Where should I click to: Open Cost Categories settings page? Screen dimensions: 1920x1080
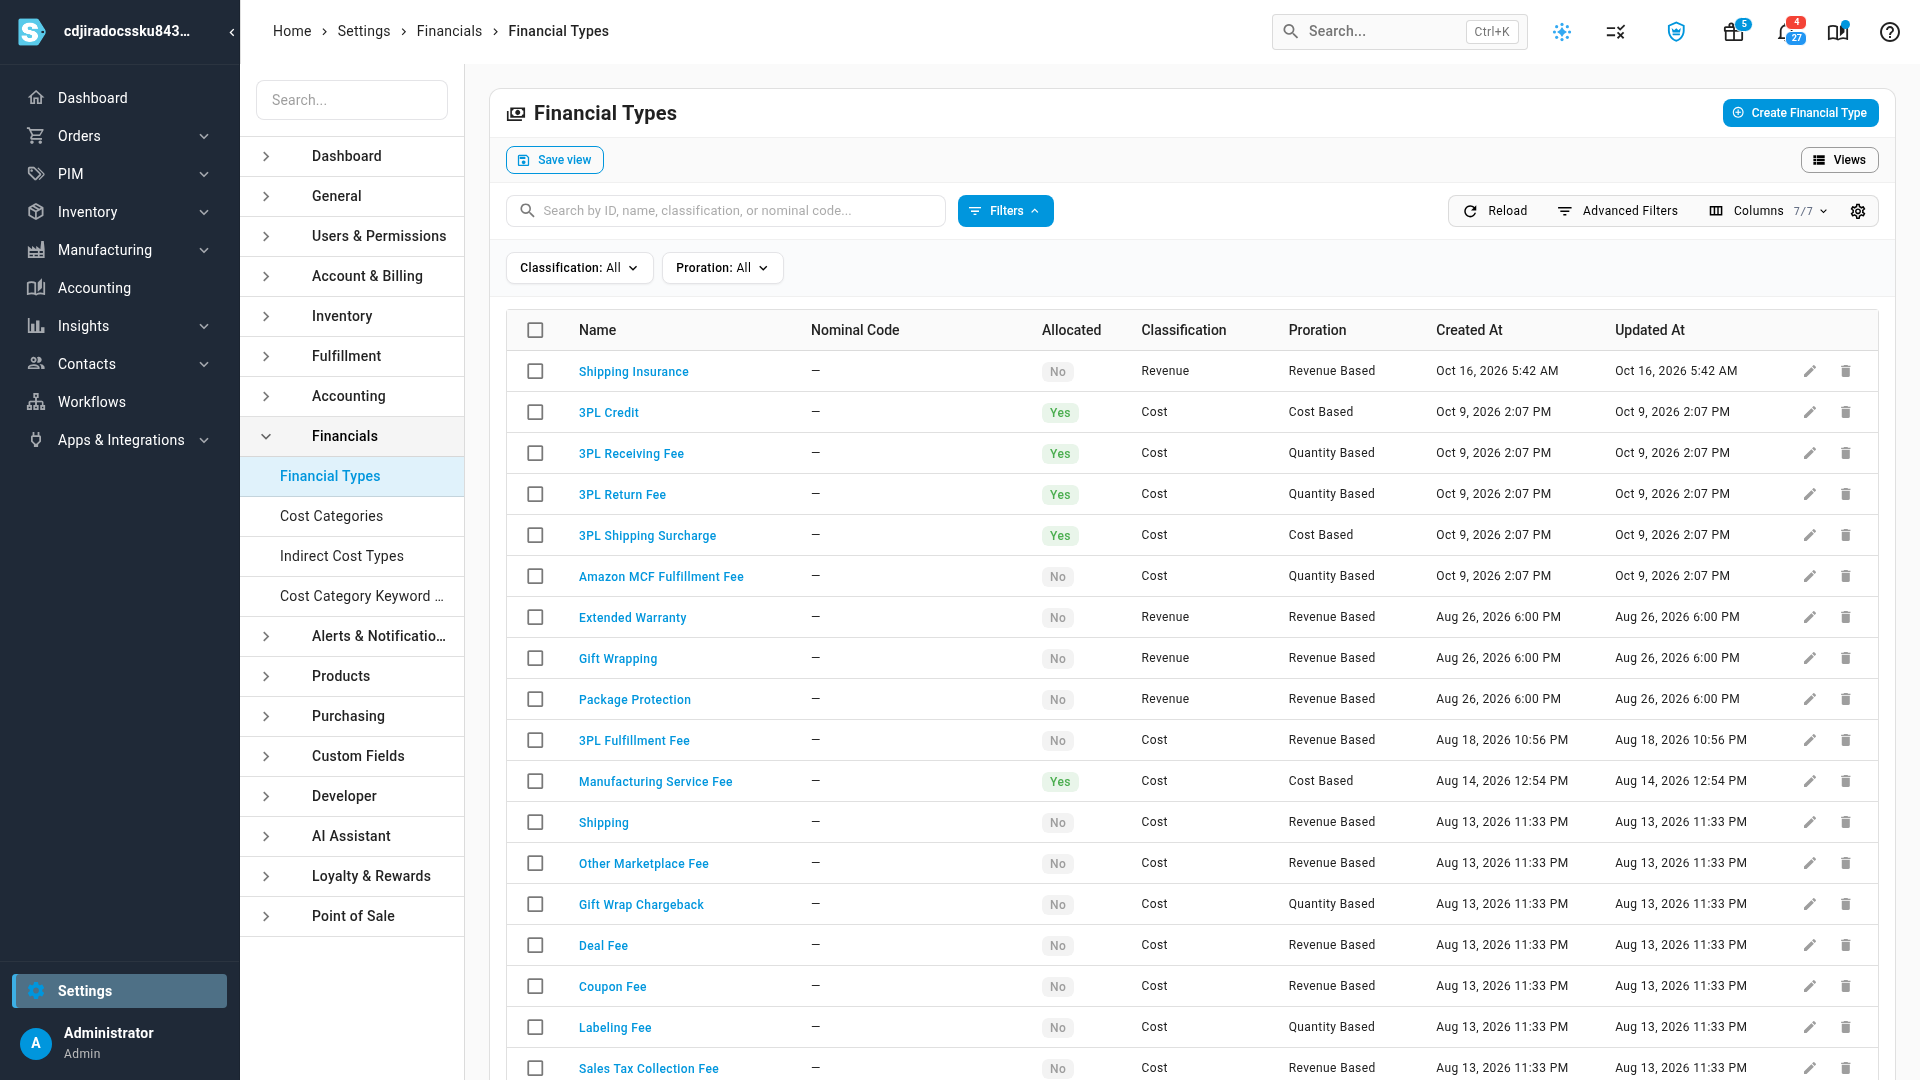[x=352, y=516]
